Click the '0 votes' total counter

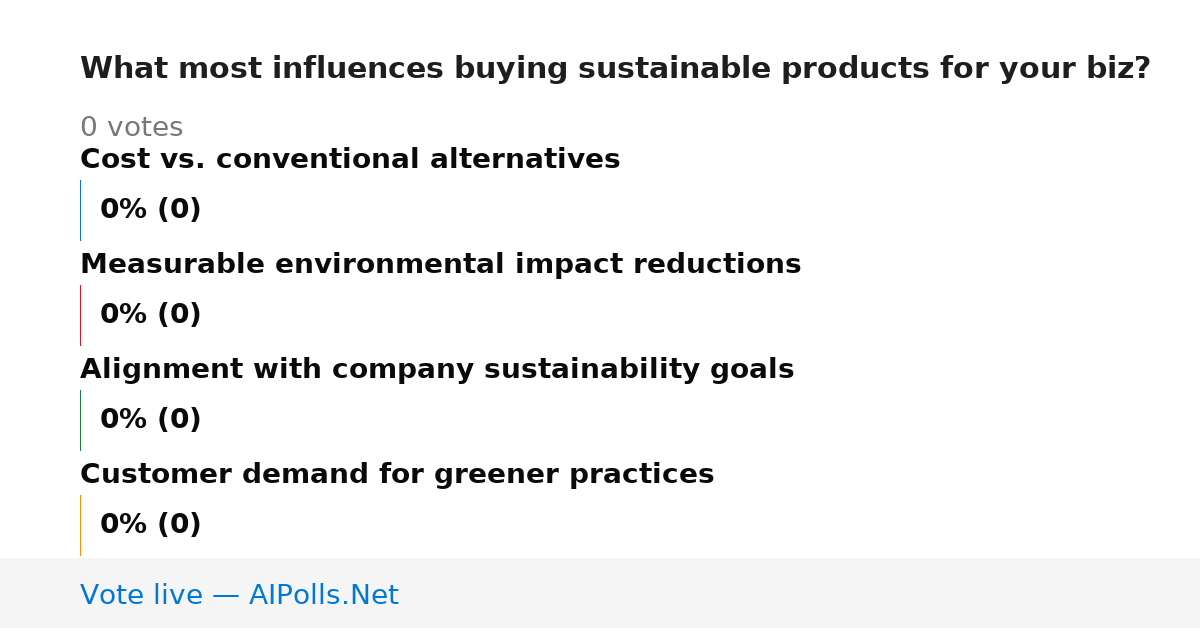point(131,128)
